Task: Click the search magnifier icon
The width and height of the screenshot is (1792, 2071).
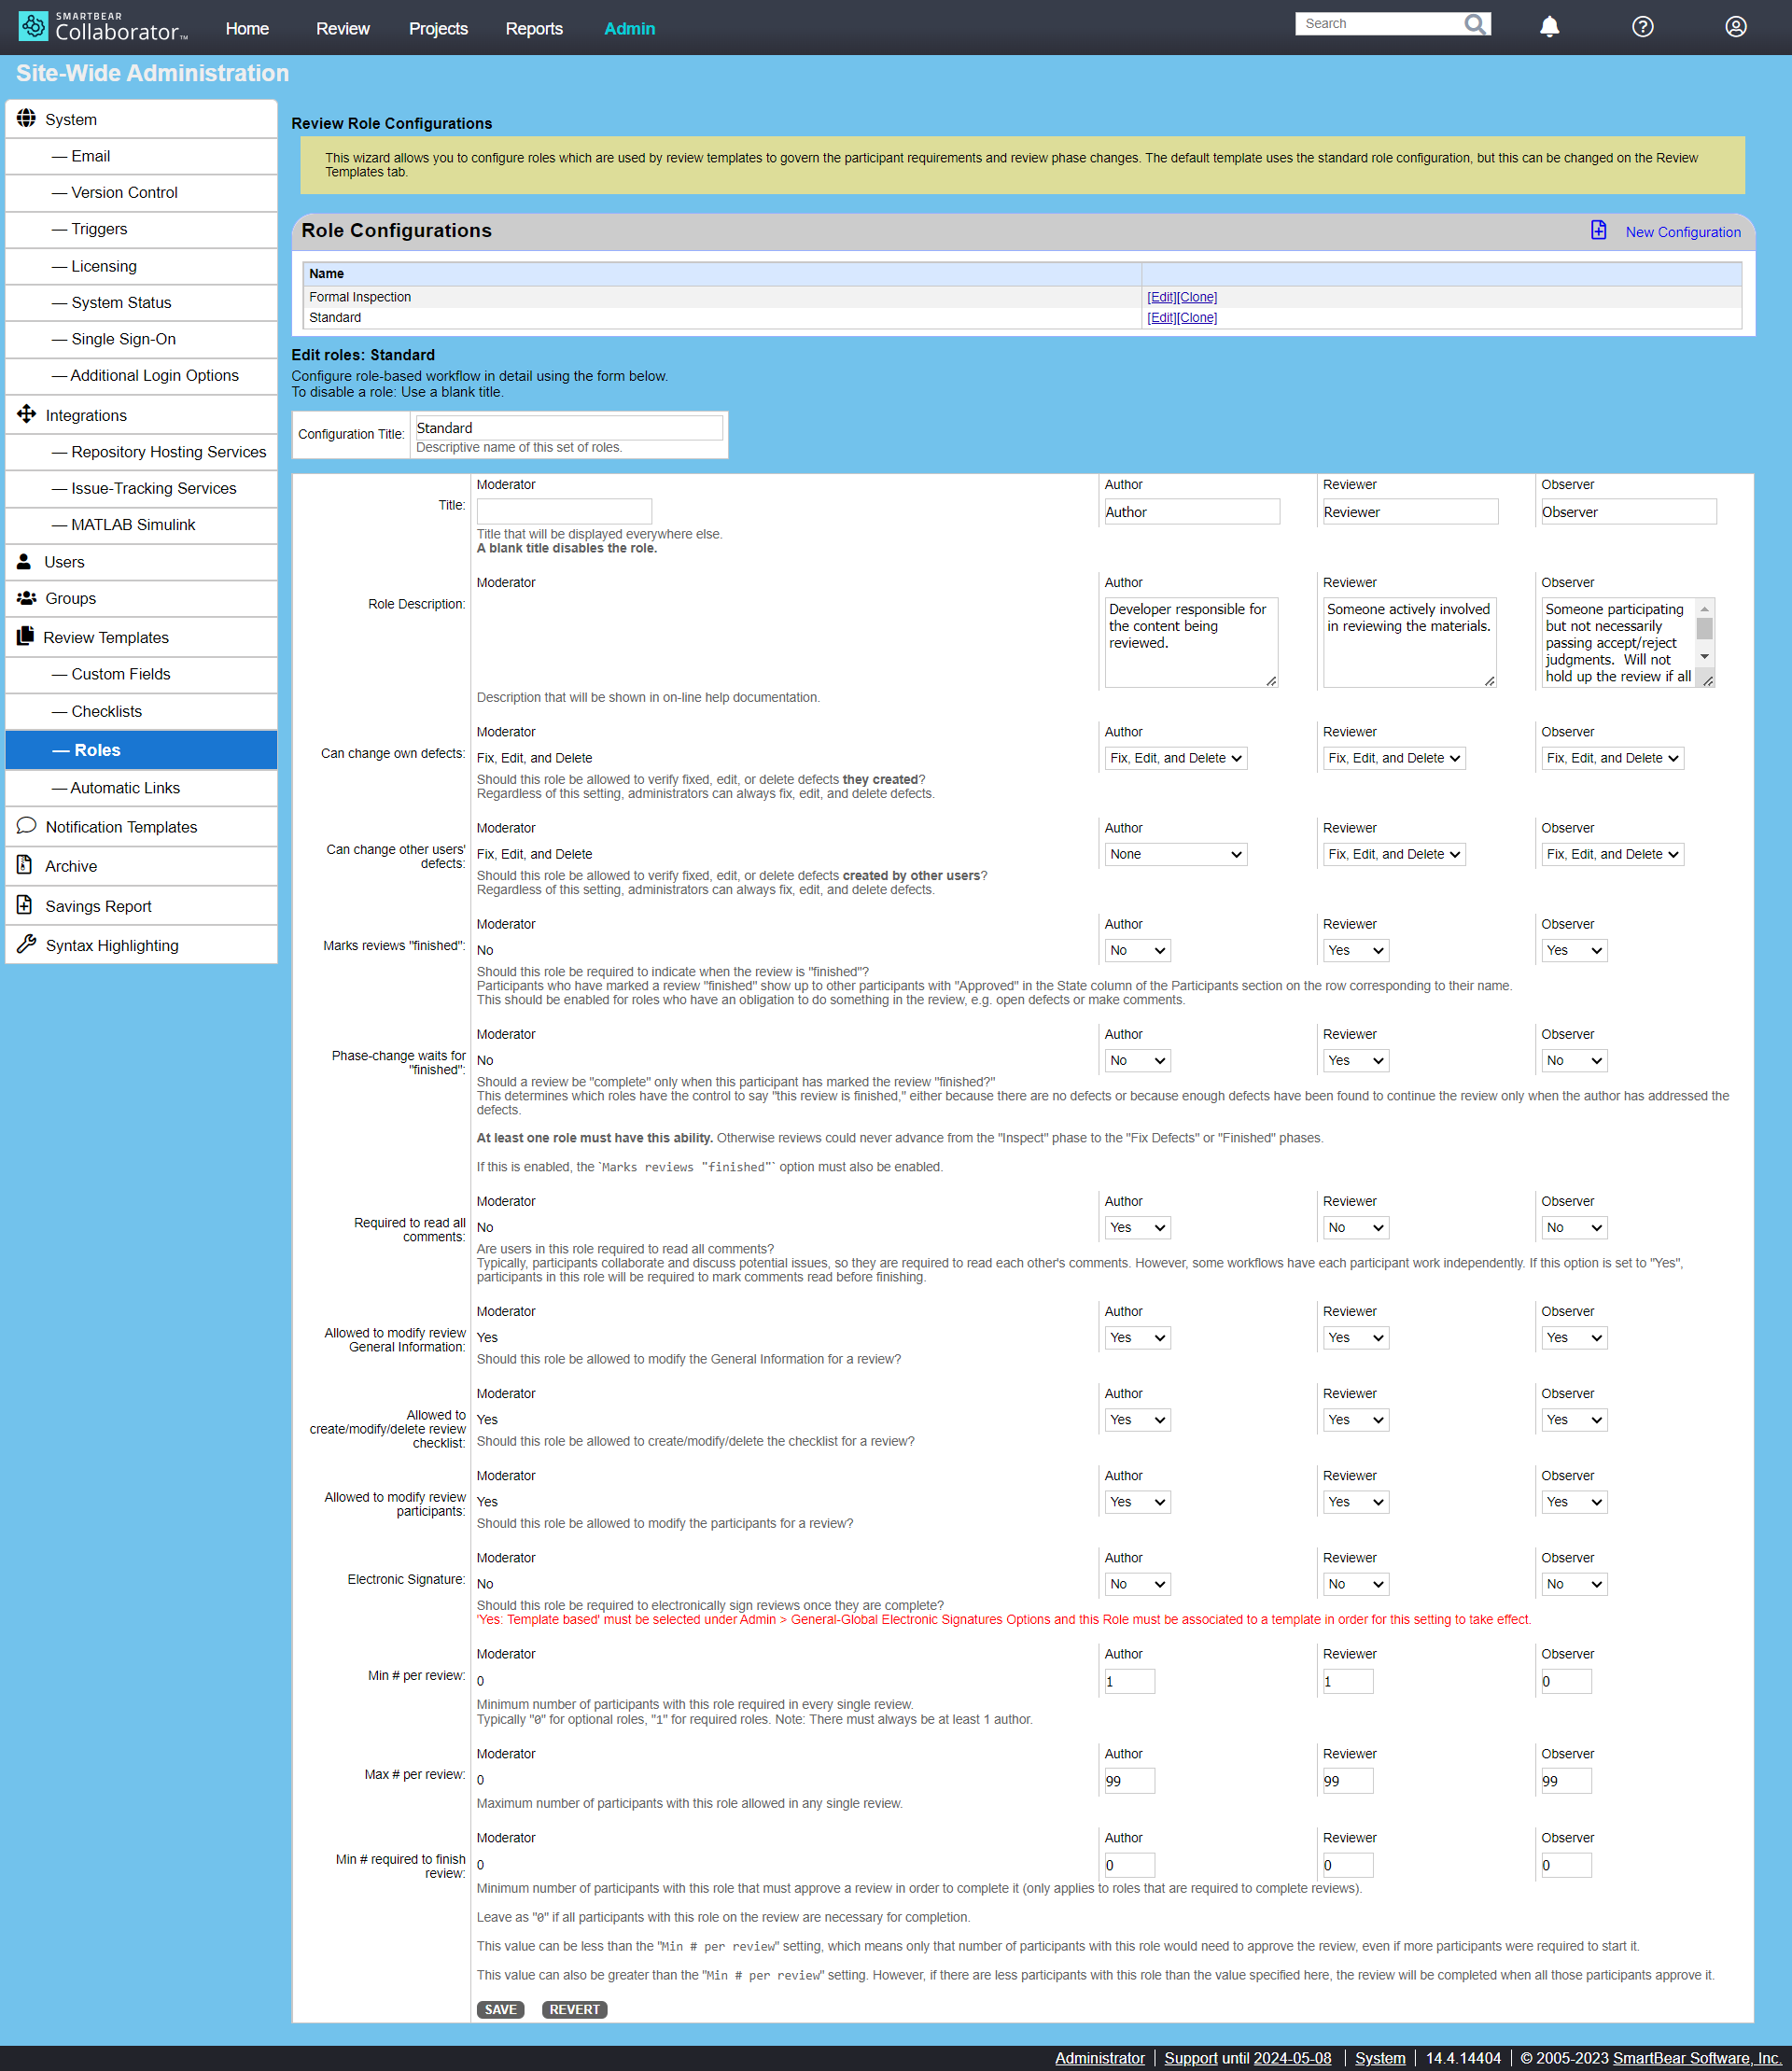Action: coord(1475,24)
